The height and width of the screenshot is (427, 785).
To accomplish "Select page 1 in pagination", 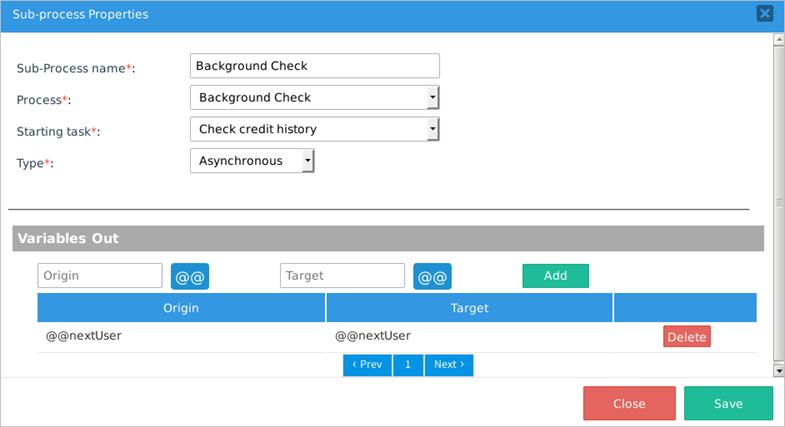I will pyautogui.click(x=408, y=365).
